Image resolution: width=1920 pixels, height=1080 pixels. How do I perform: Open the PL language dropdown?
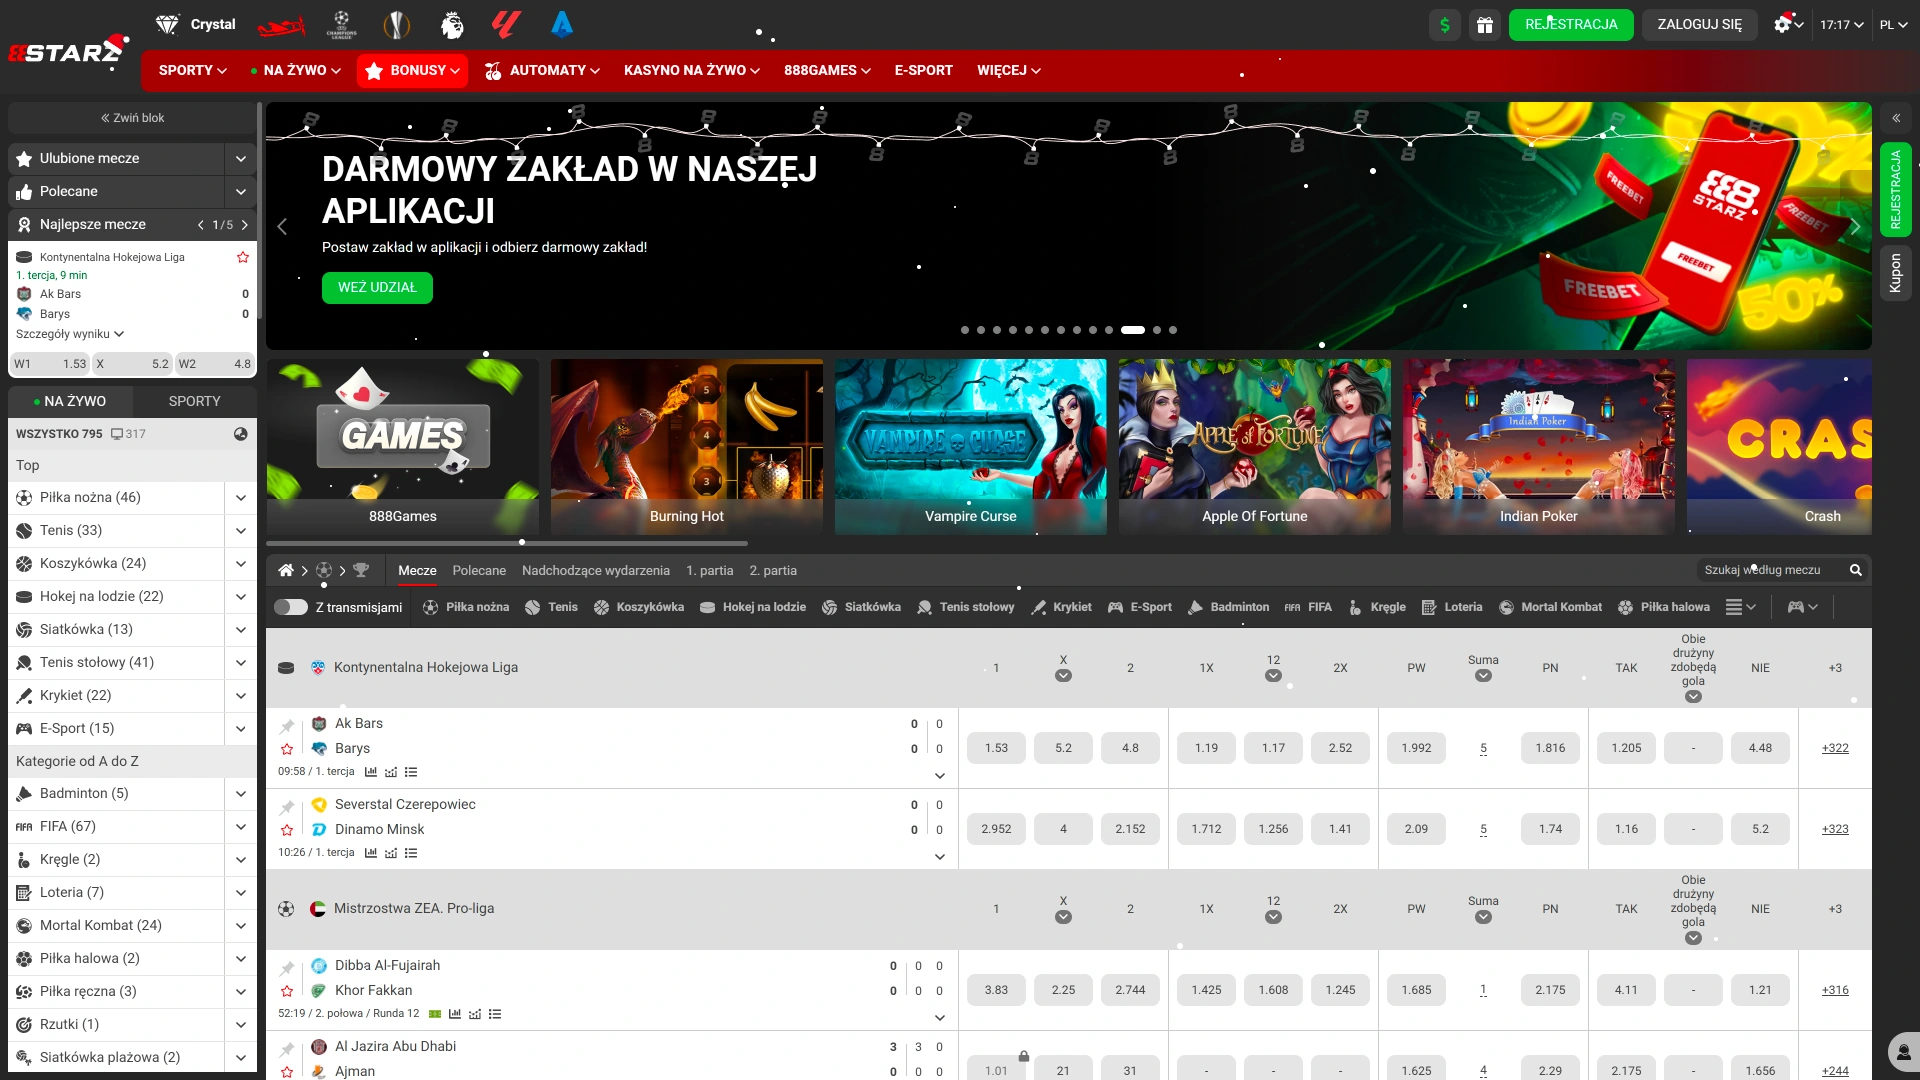click(1894, 25)
